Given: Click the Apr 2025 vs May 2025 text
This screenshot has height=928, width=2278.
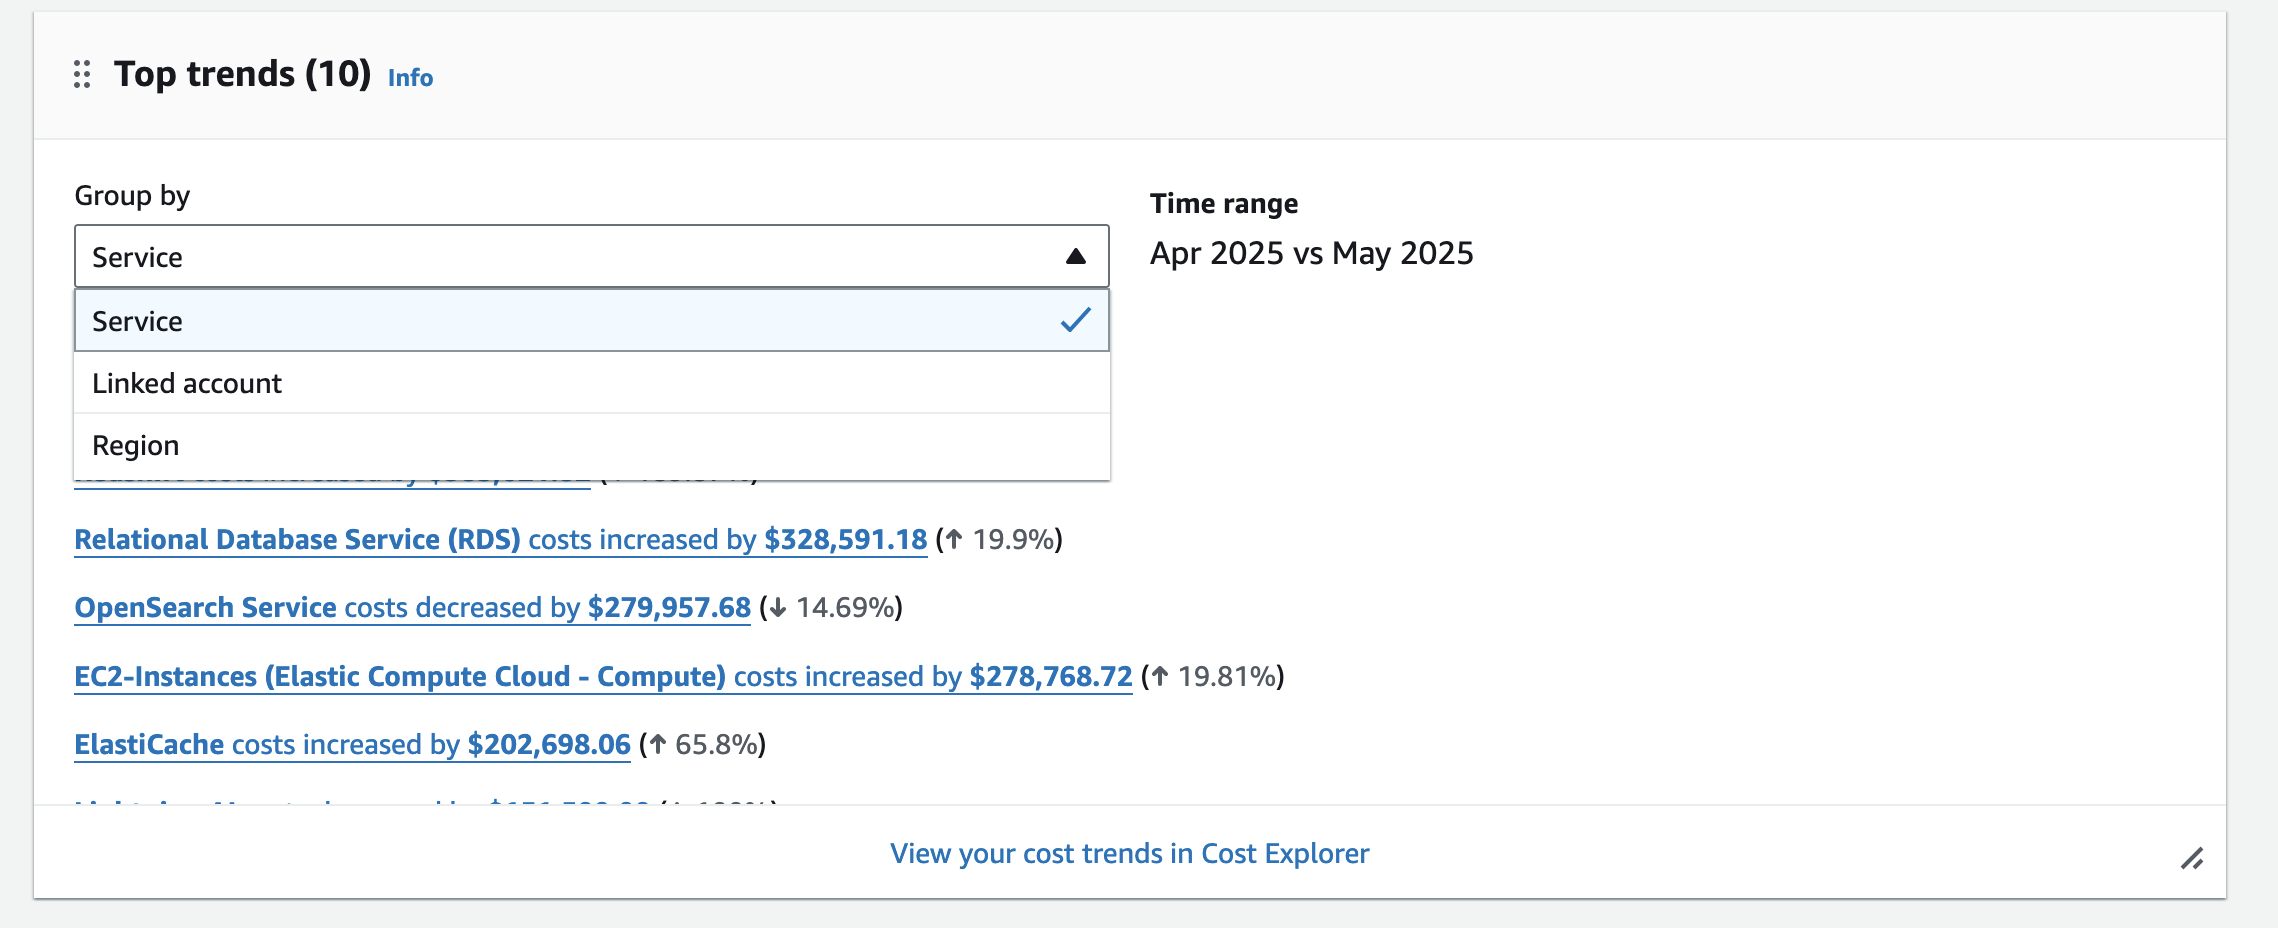Looking at the screenshot, I should (1312, 253).
